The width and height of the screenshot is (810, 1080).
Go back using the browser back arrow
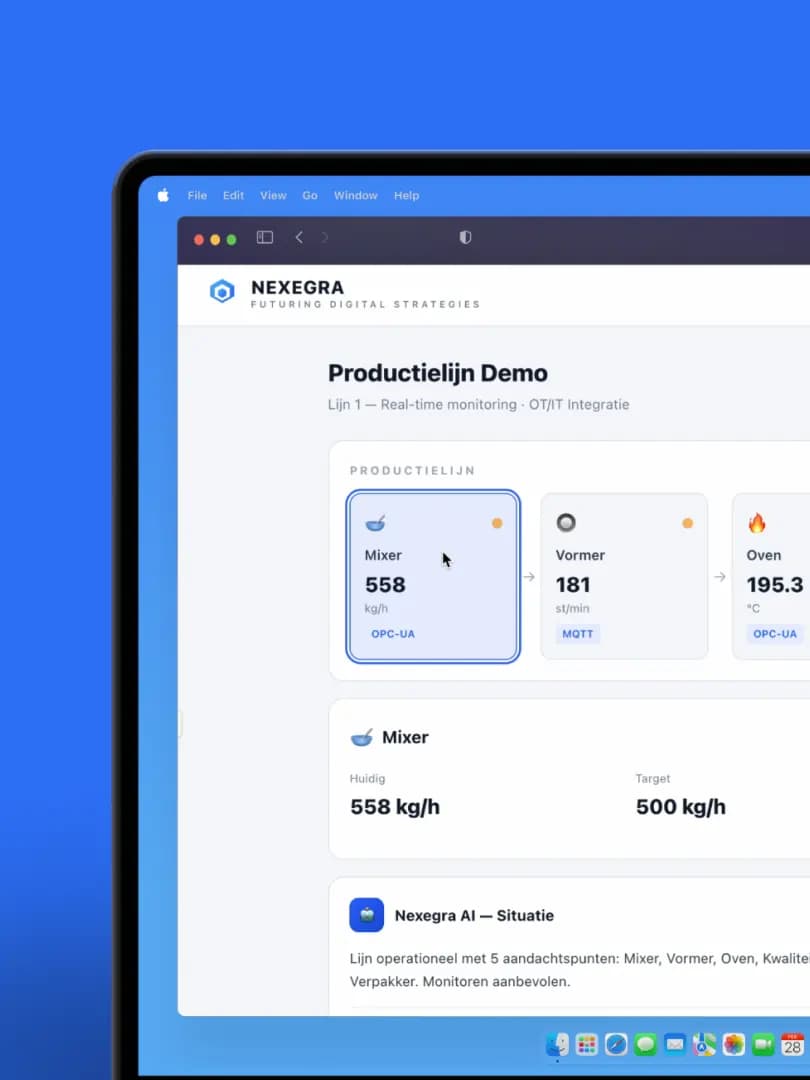pyautogui.click(x=298, y=237)
